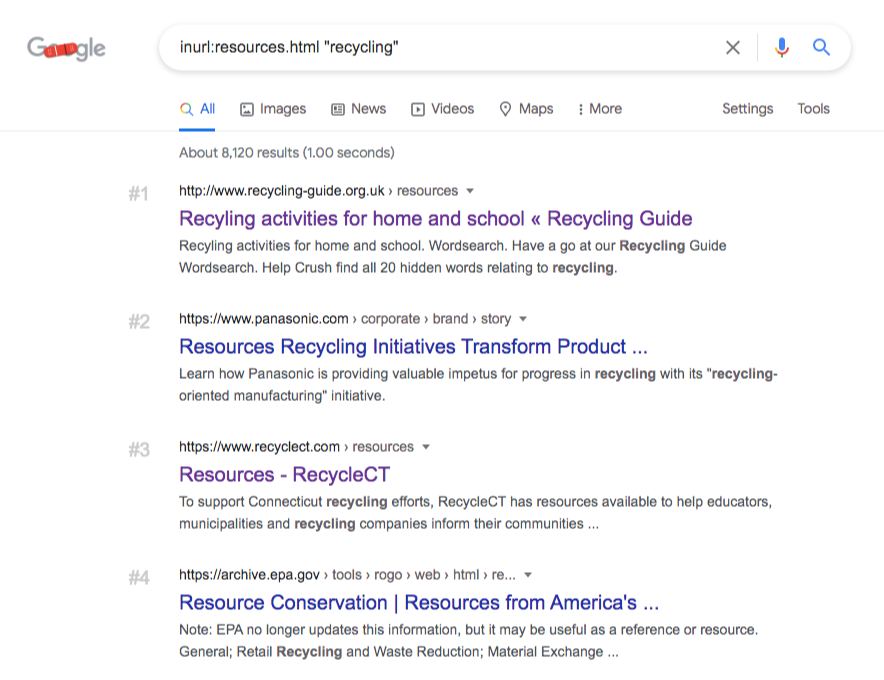Open the More search categories menu
This screenshot has height=680, width=884.
click(x=600, y=109)
